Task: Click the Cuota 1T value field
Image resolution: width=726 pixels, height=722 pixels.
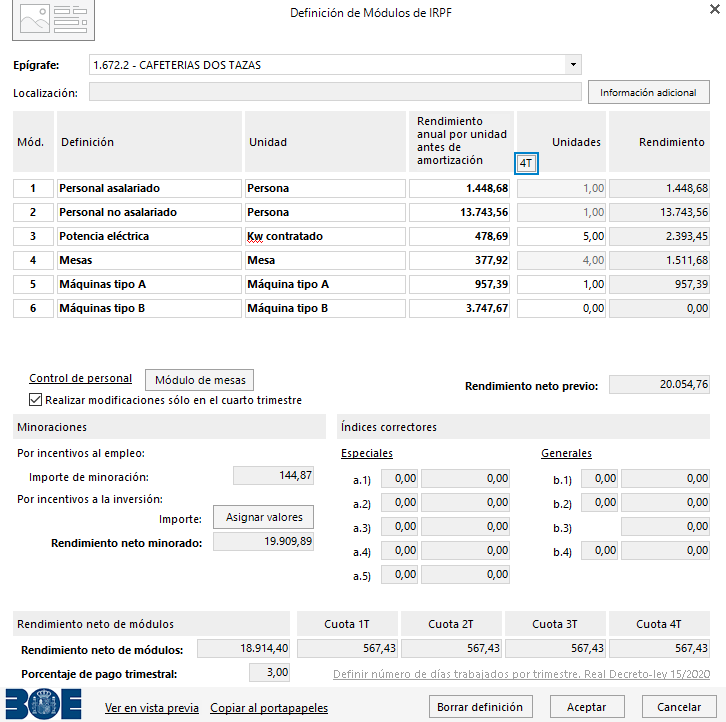Action: pos(347,648)
